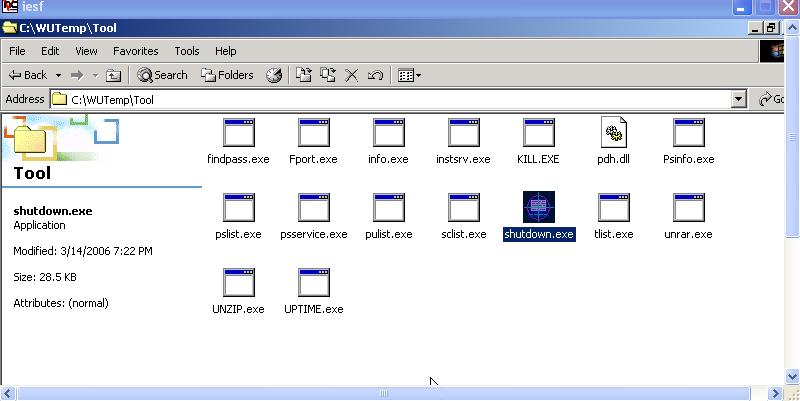Select the unrar.exe file
Viewport: 800px width, 401px height.
pos(688,208)
